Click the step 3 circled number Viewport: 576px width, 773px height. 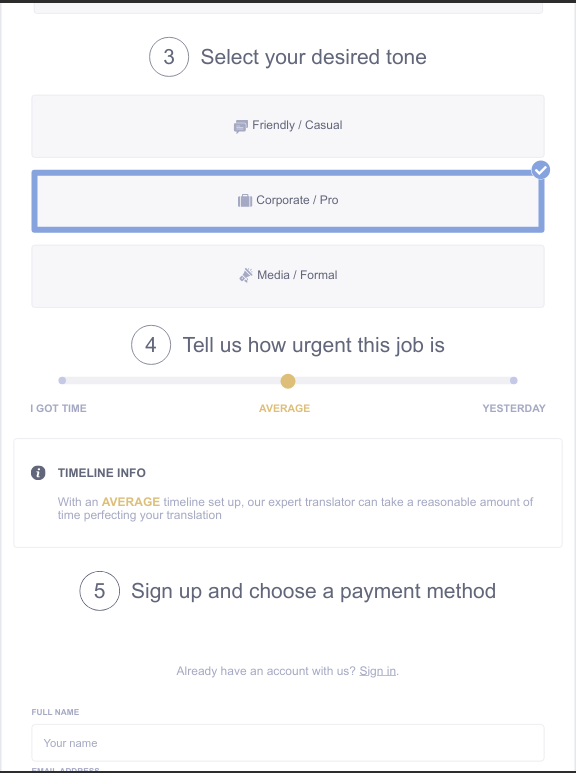[169, 57]
